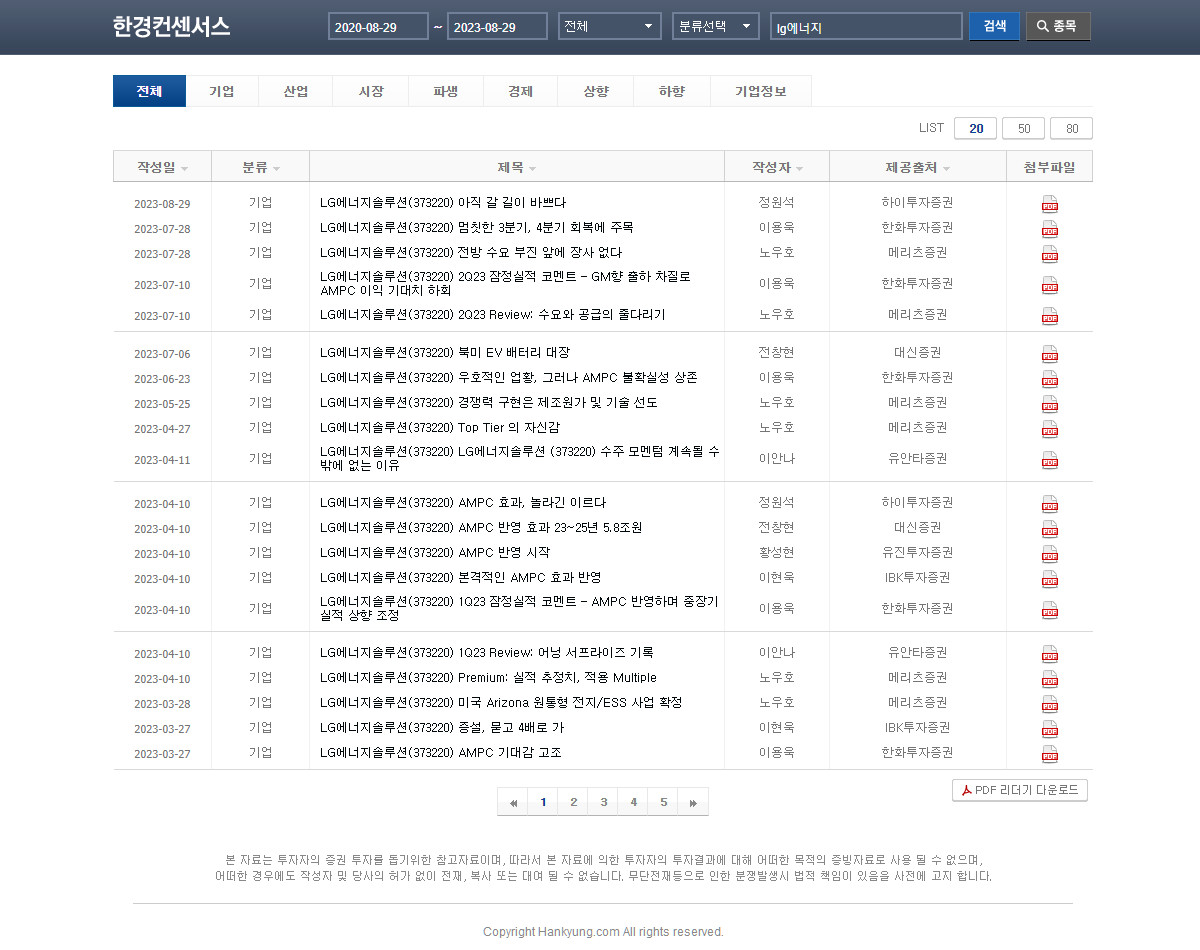The width and height of the screenshot is (1200, 950).
Task: Open PDF for AMPC 반영 시작 report
Action: 1049,554
